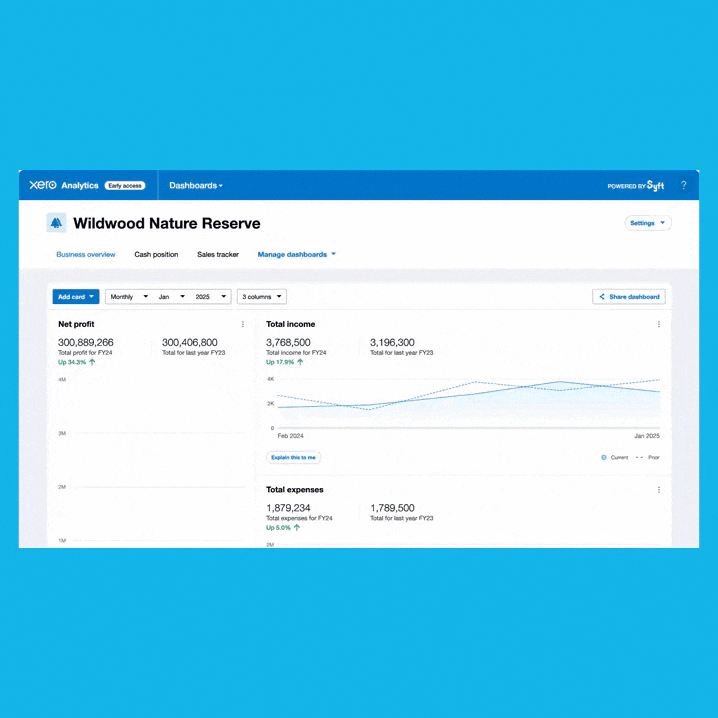Open the help question mark icon
This screenshot has height=718, width=718.
684,185
